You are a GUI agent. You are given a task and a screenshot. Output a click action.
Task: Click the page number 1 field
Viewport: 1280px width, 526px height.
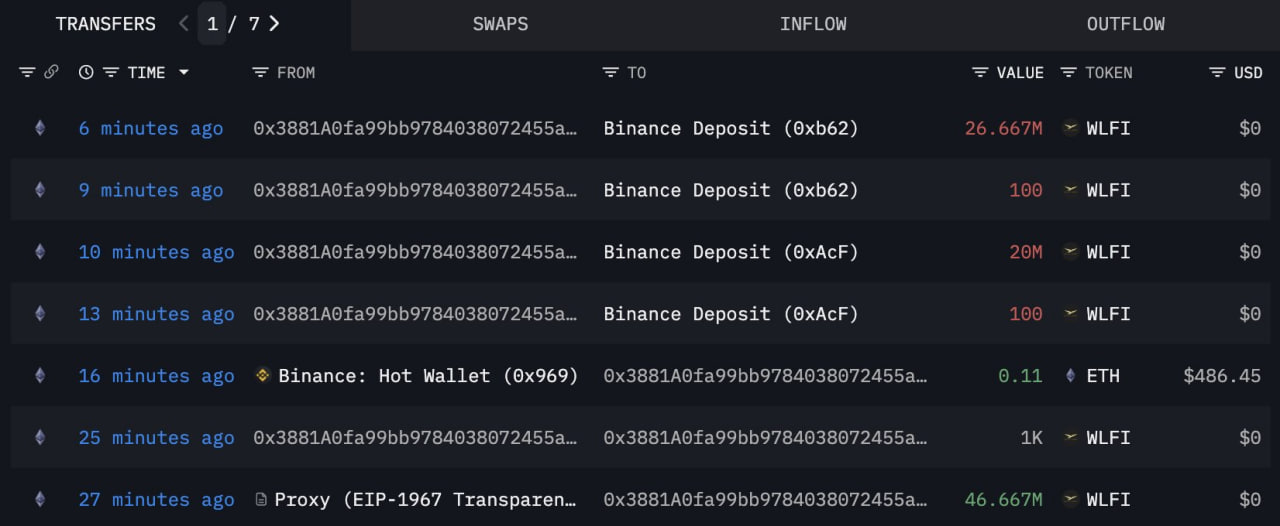(212, 23)
